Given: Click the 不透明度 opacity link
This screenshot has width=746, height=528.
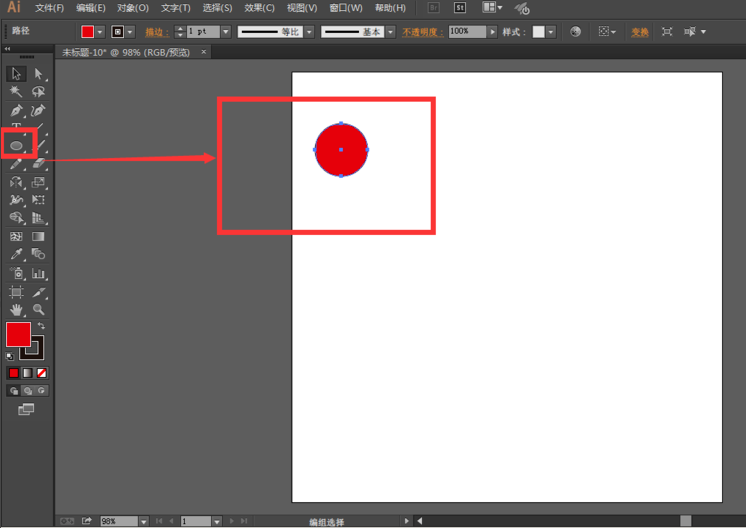Looking at the screenshot, I should pyautogui.click(x=423, y=32).
